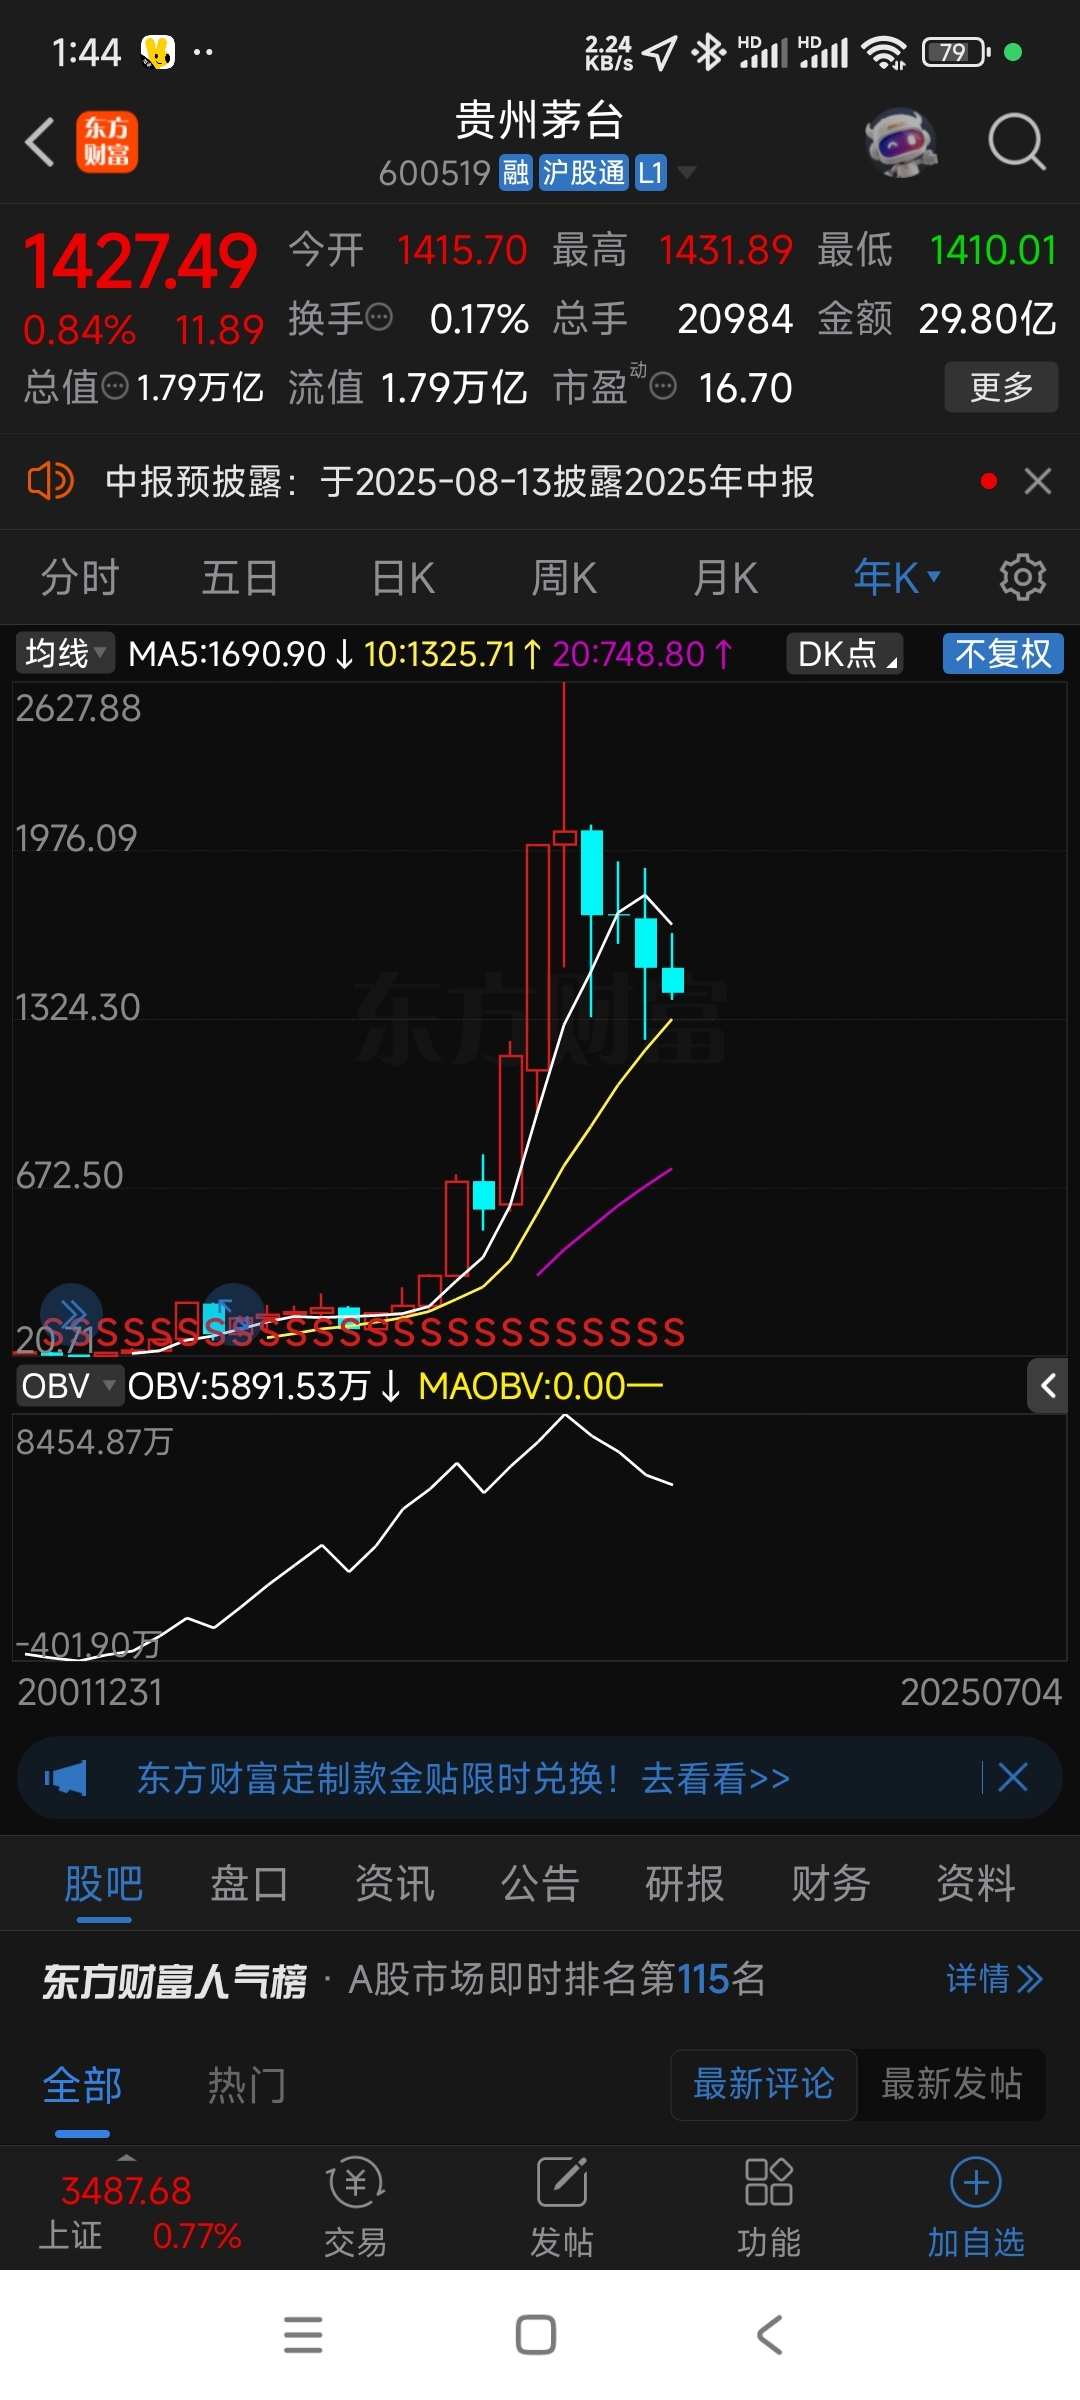1080x2400 pixels.
Task: Select the 研报 tab
Action: click(x=685, y=1884)
